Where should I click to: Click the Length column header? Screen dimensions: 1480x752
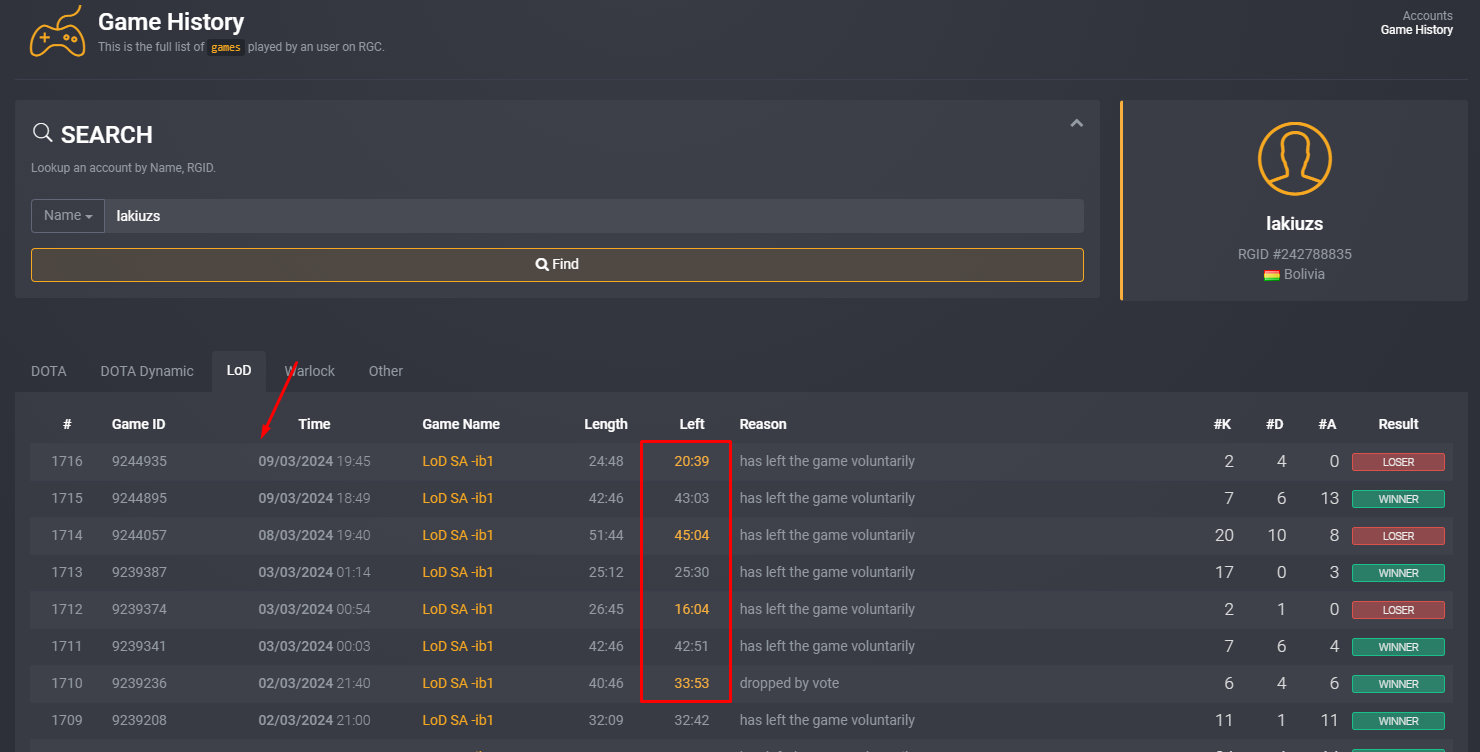606,424
